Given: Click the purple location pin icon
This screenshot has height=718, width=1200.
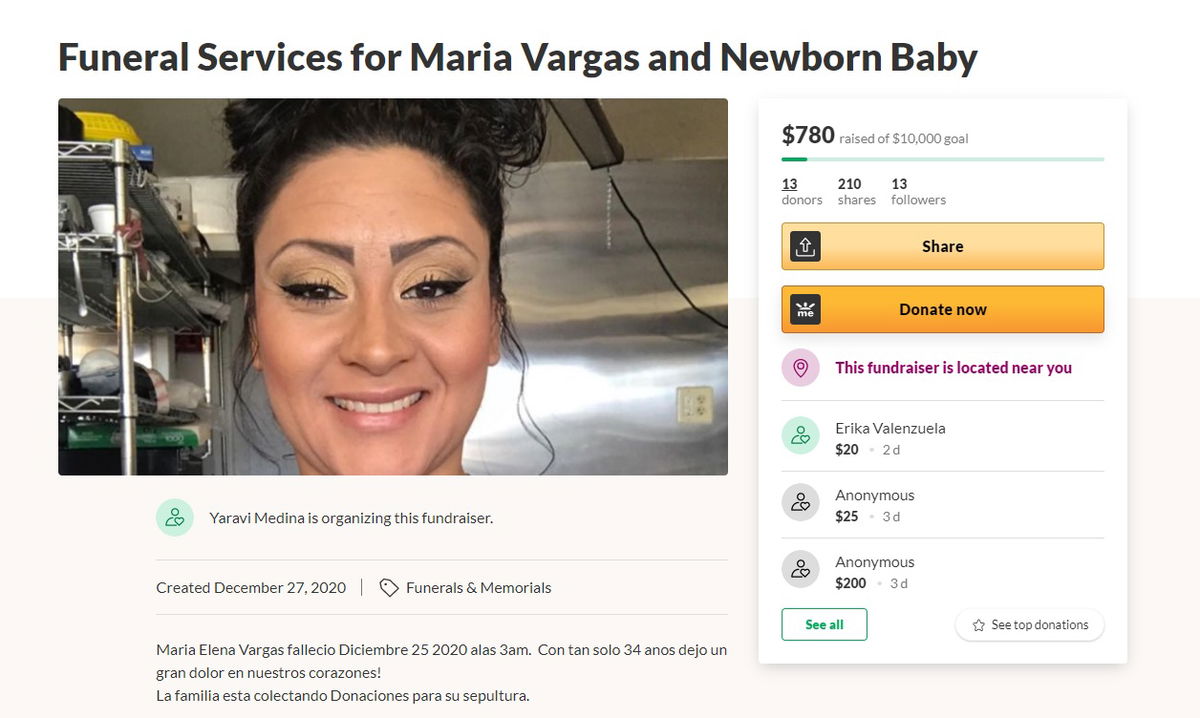Looking at the screenshot, I should click(800, 368).
